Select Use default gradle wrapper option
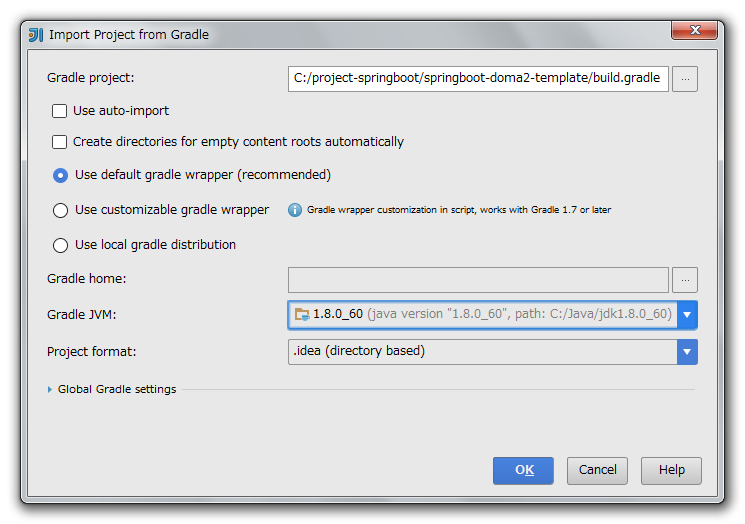 tap(60, 175)
